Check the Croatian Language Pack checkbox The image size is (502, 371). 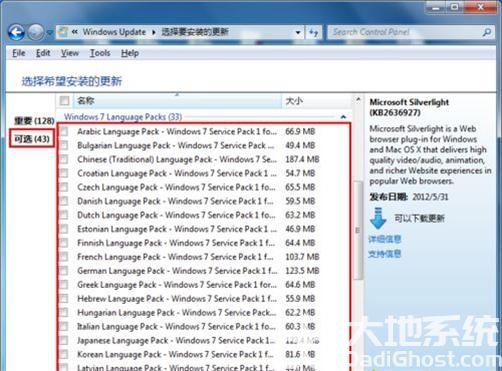[x=64, y=173]
